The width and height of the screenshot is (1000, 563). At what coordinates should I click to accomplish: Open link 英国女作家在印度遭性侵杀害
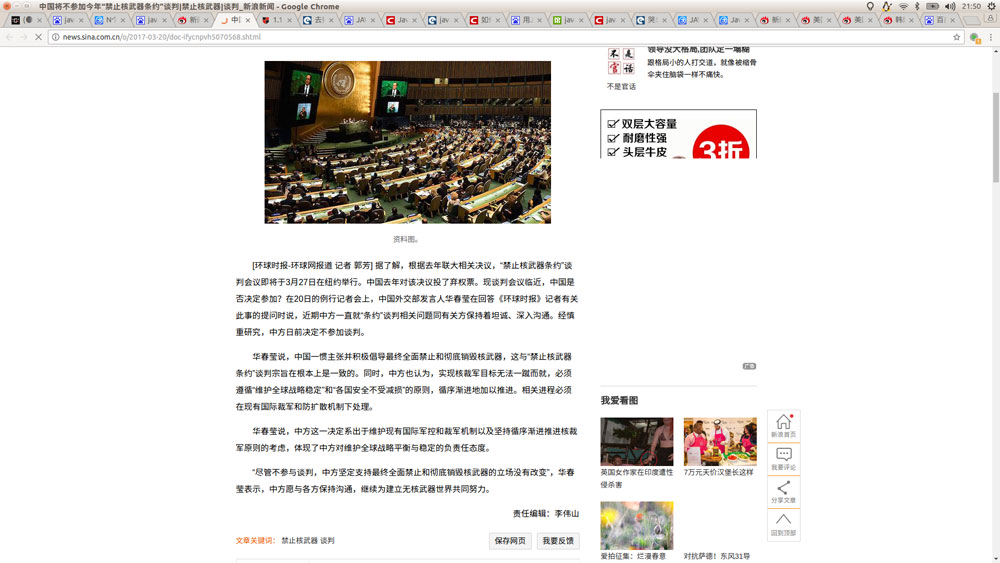pos(636,478)
